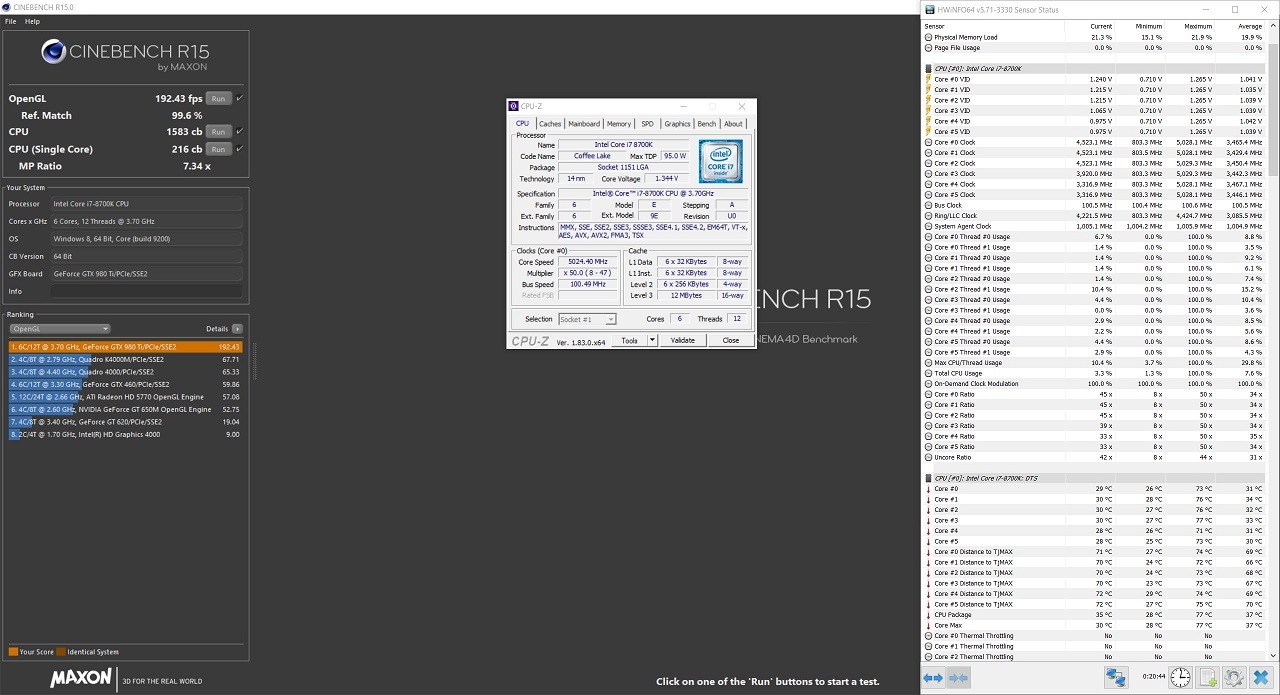Toggle the CPU test checkbox

[x=239, y=131]
